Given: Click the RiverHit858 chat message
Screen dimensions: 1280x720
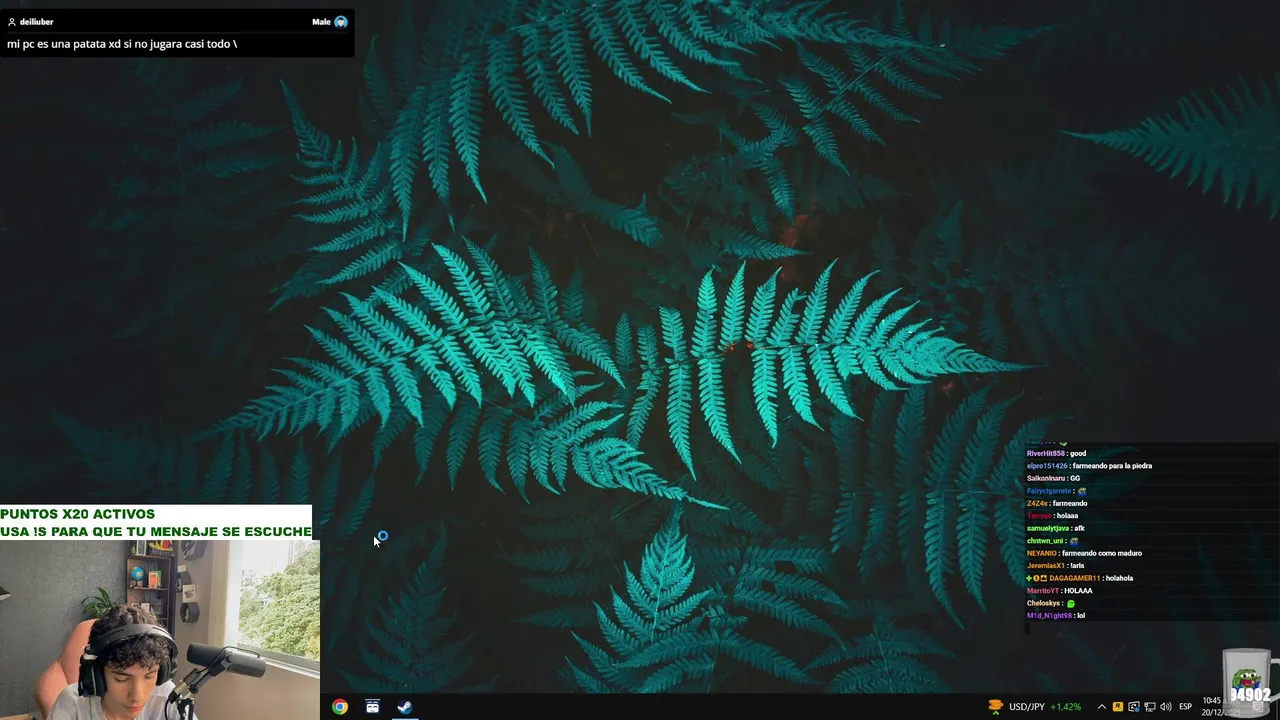Looking at the screenshot, I should (x=1056, y=453).
